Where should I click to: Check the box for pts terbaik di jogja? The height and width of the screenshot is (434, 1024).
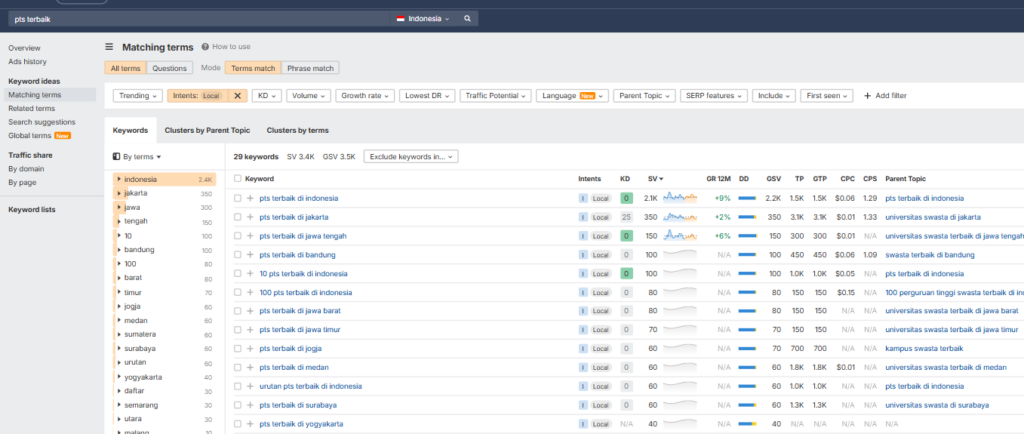pyautogui.click(x=238, y=349)
